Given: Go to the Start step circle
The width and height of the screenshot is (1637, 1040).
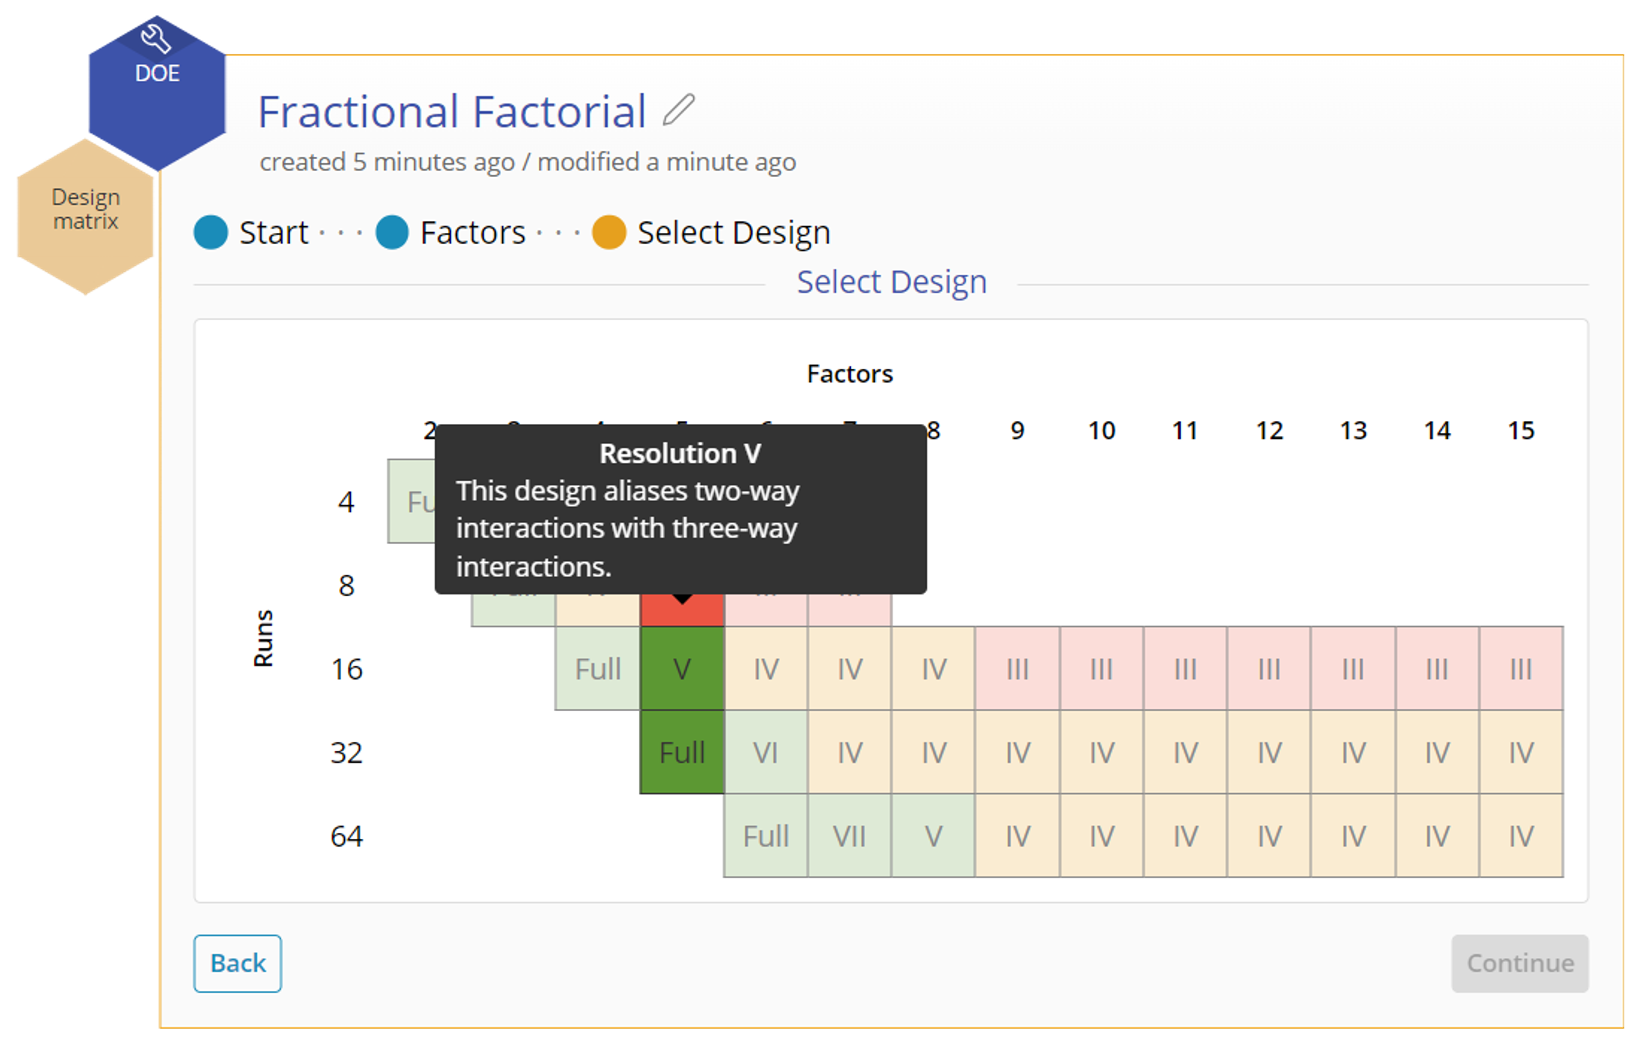Looking at the screenshot, I should tap(211, 233).
